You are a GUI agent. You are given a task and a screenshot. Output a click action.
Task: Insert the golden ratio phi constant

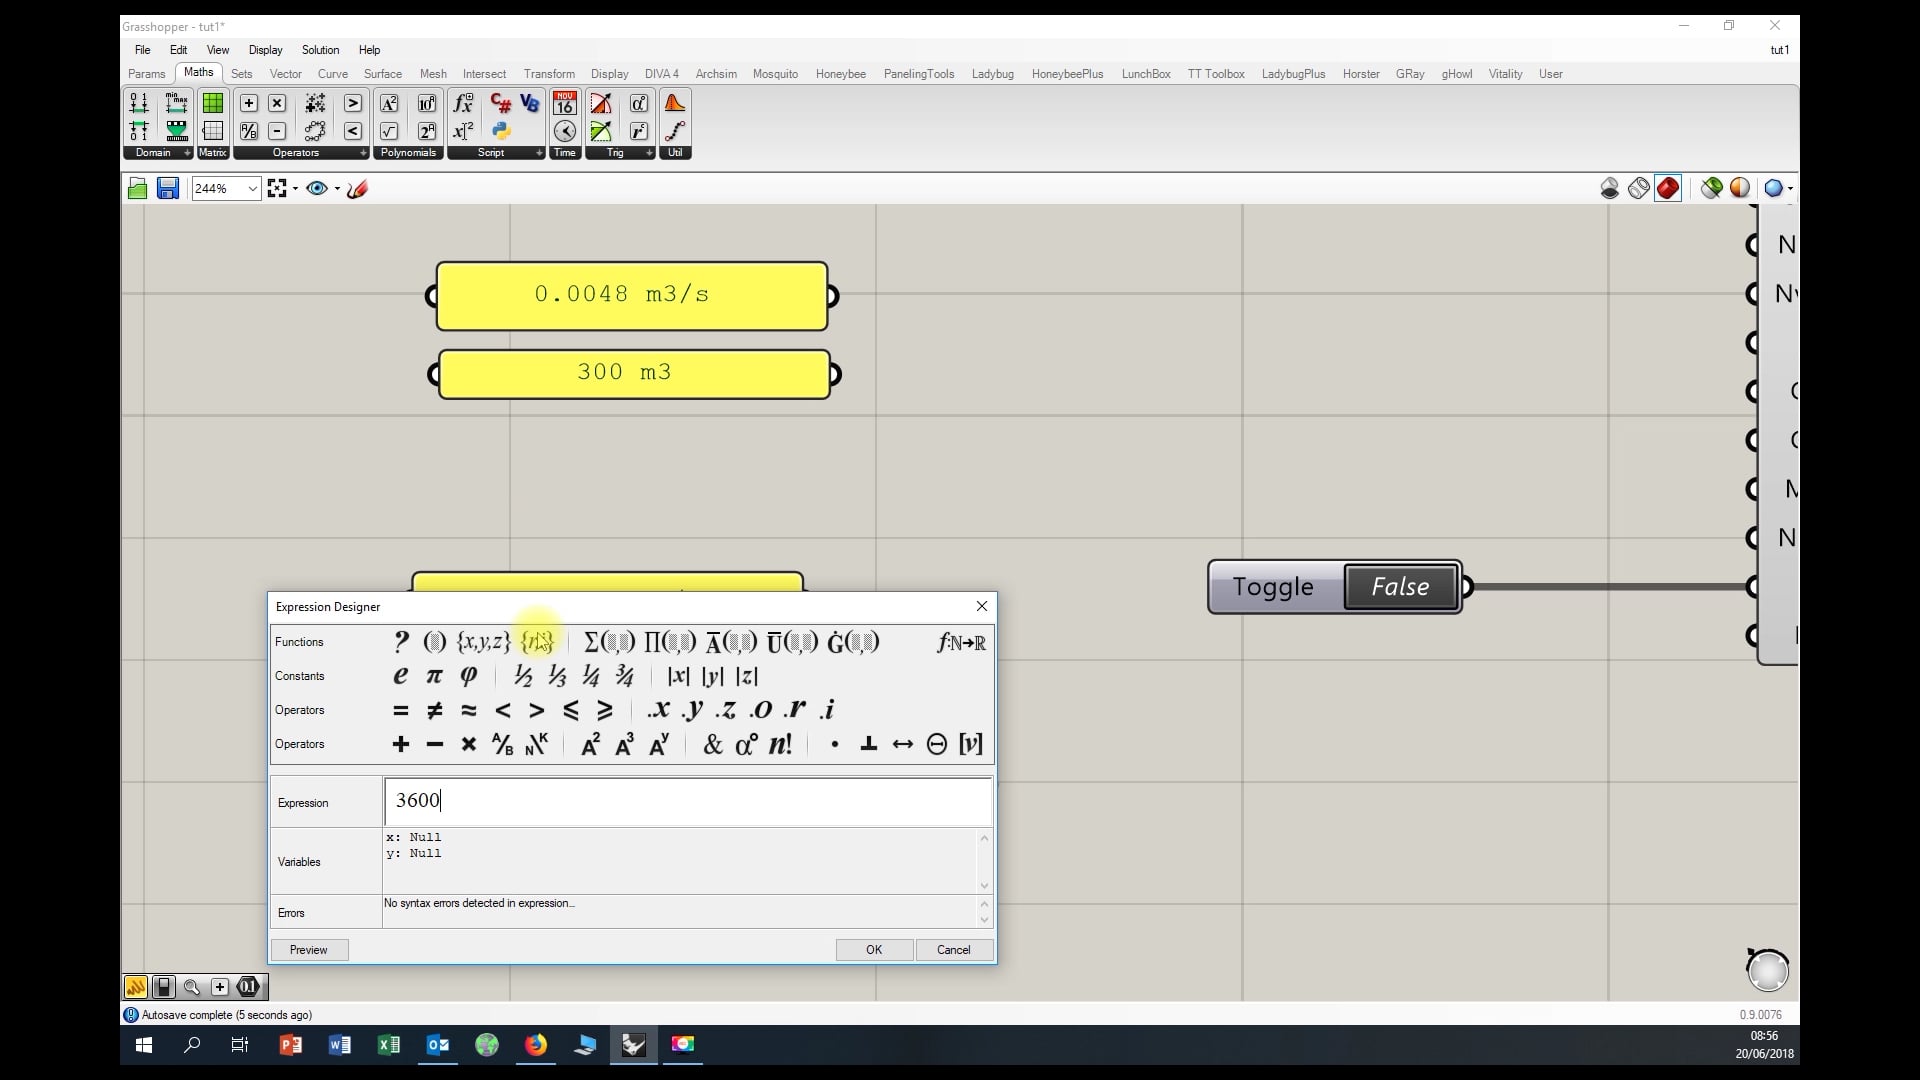click(468, 676)
